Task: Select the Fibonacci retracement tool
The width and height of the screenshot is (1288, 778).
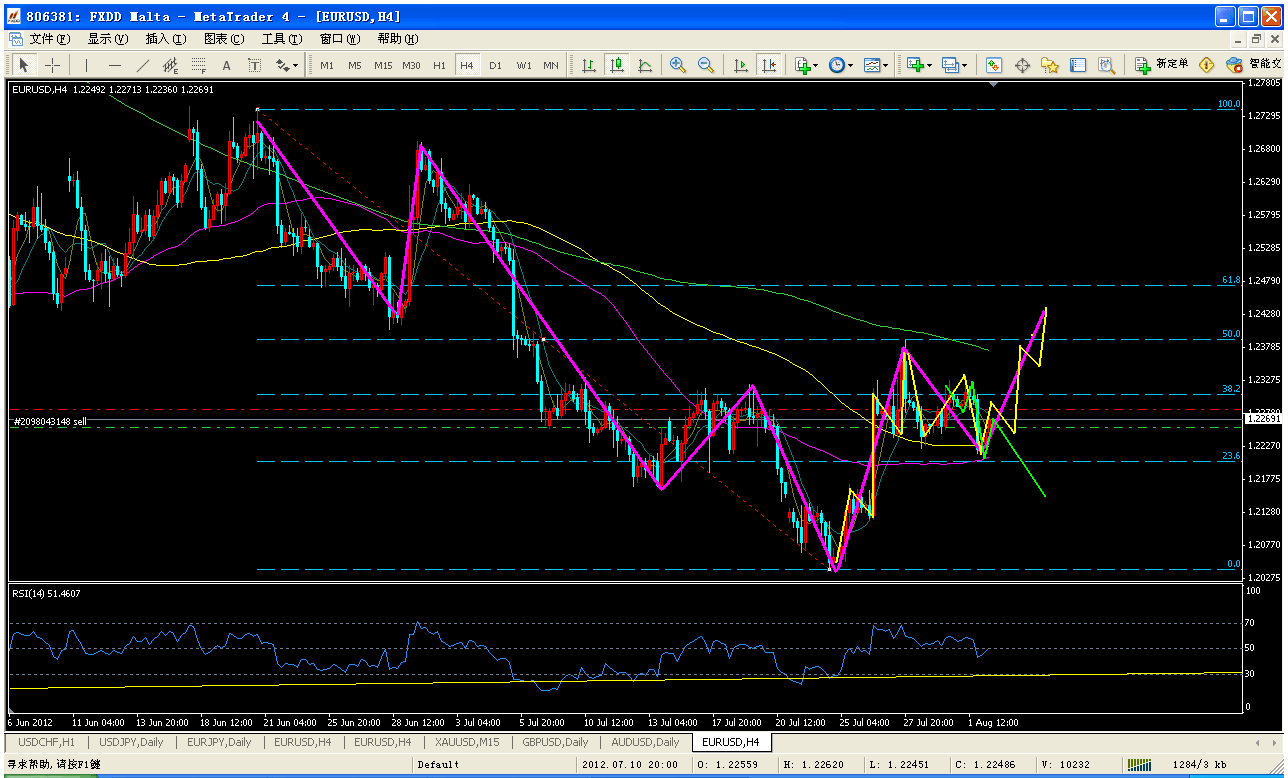Action: coord(199,65)
